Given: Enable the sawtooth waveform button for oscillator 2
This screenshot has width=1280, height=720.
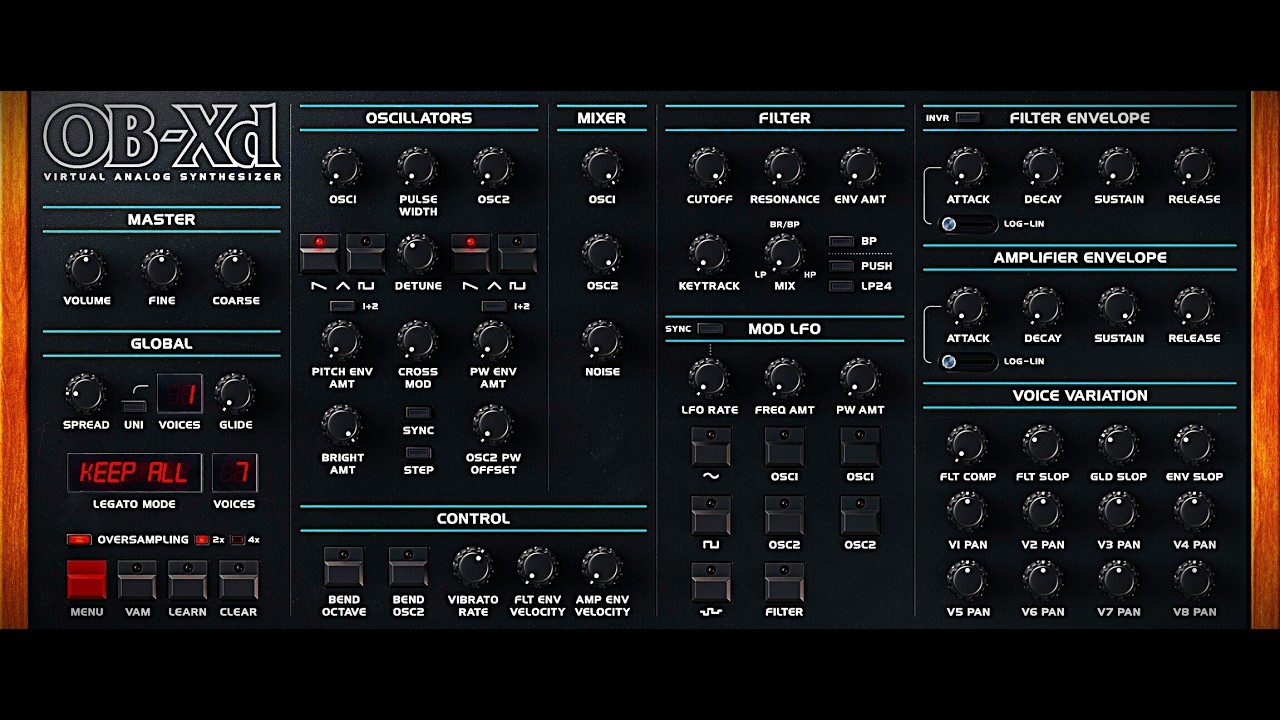Looking at the screenshot, I should coord(471,253).
